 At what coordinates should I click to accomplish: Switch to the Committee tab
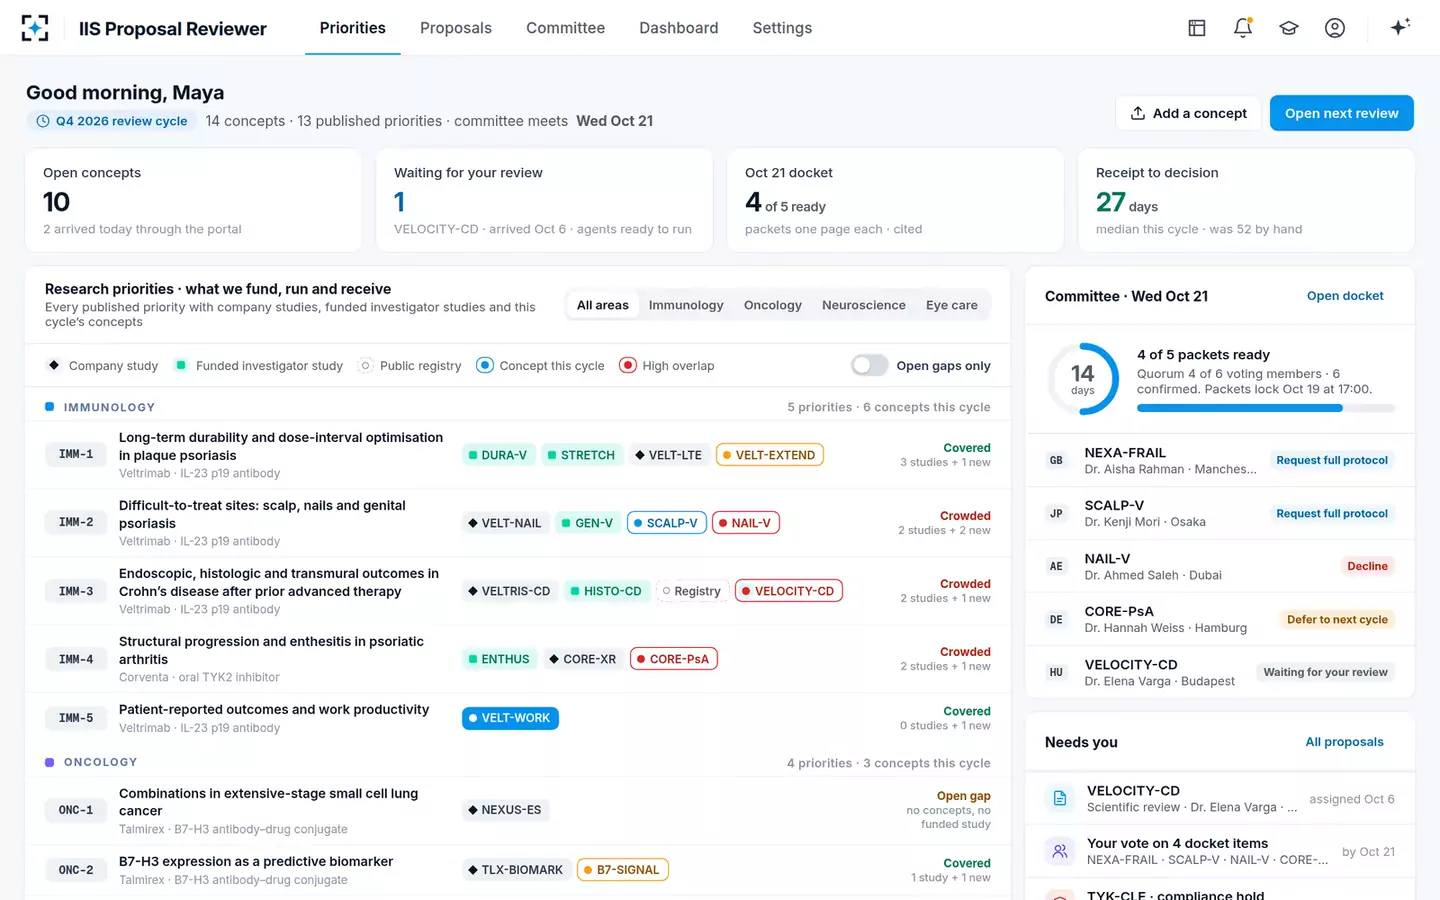point(566,28)
